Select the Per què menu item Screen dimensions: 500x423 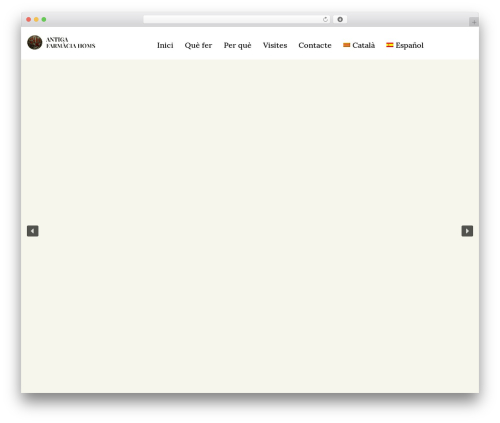click(237, 46)
